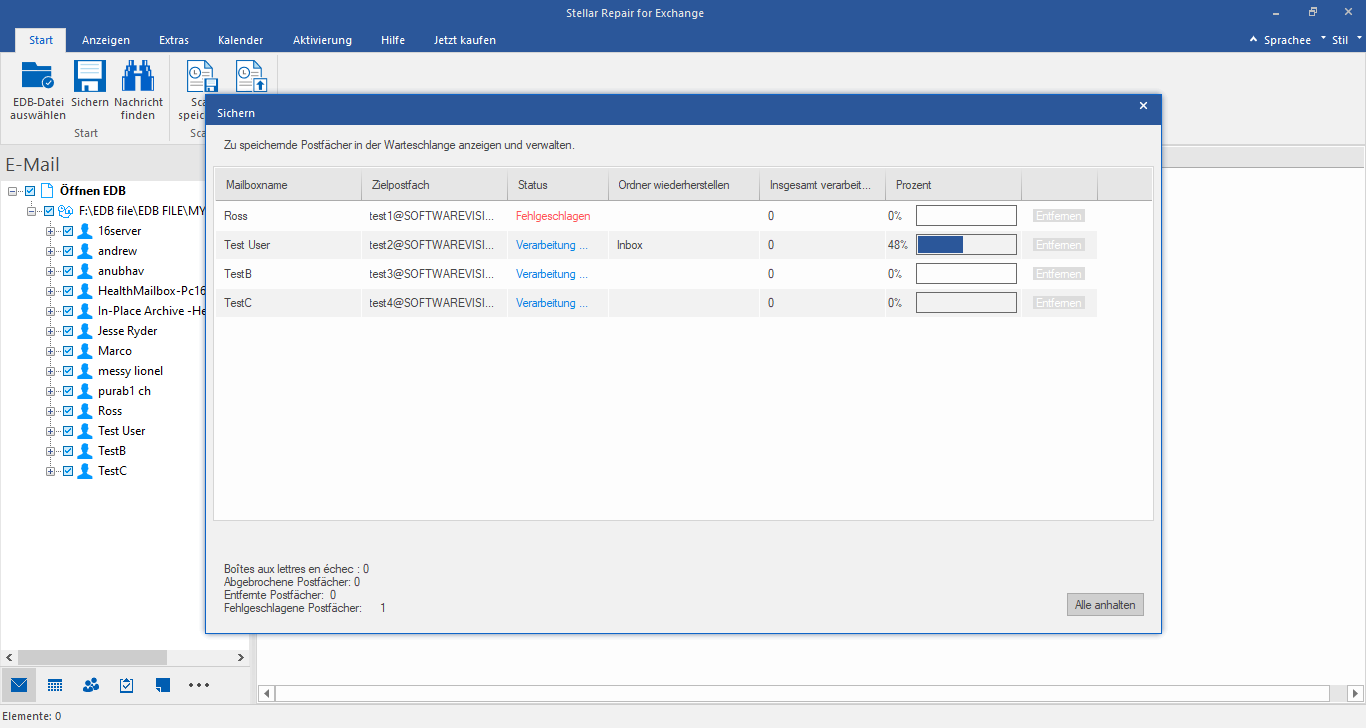Switch to mail view icon in bottom bar

(x=19, y=685)
